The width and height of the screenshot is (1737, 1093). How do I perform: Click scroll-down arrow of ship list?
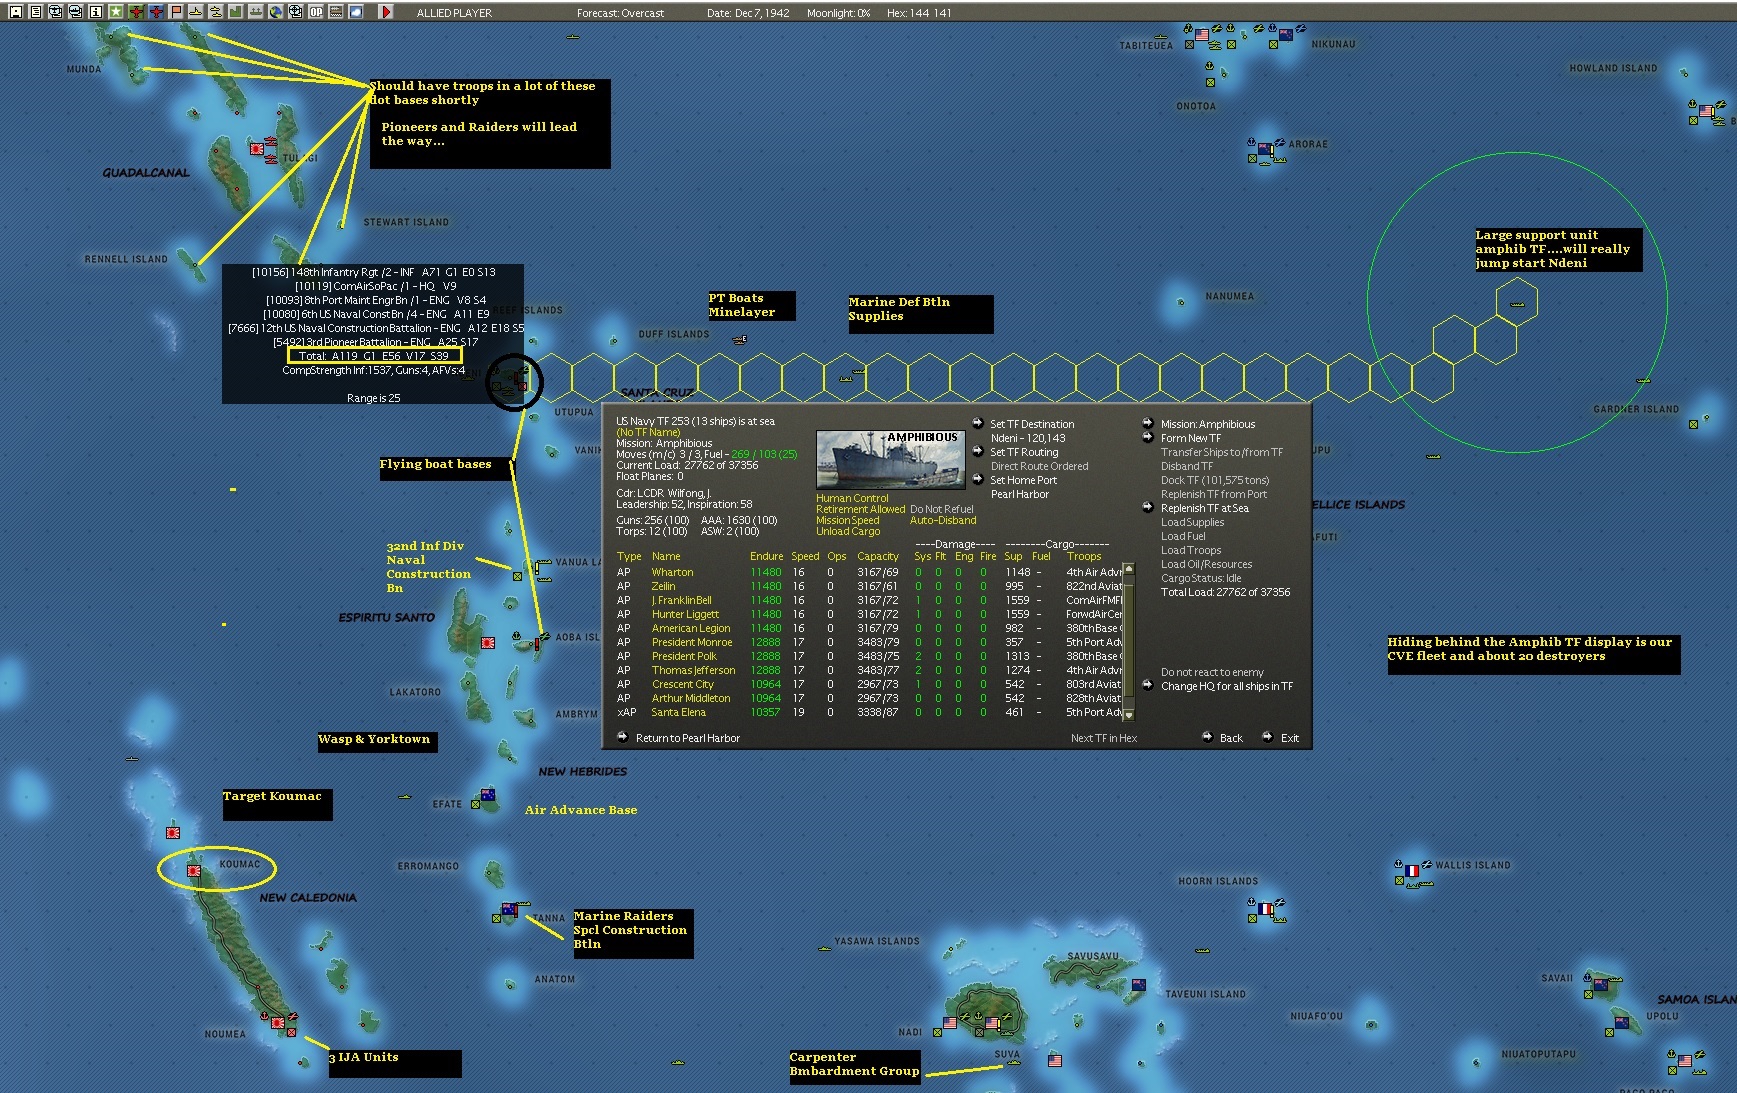1129,715
